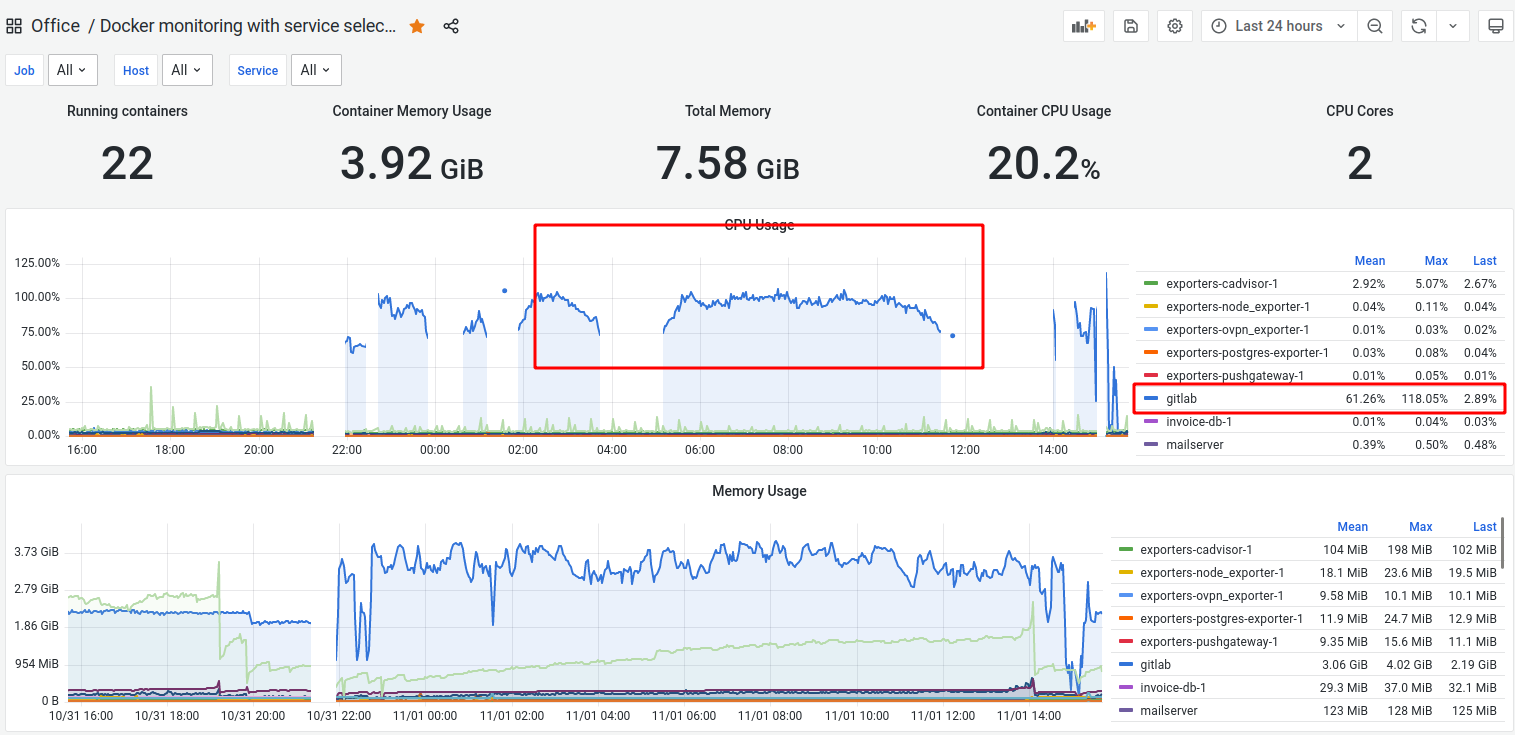Click the CPU Cores panel title

pos(1360,111)
